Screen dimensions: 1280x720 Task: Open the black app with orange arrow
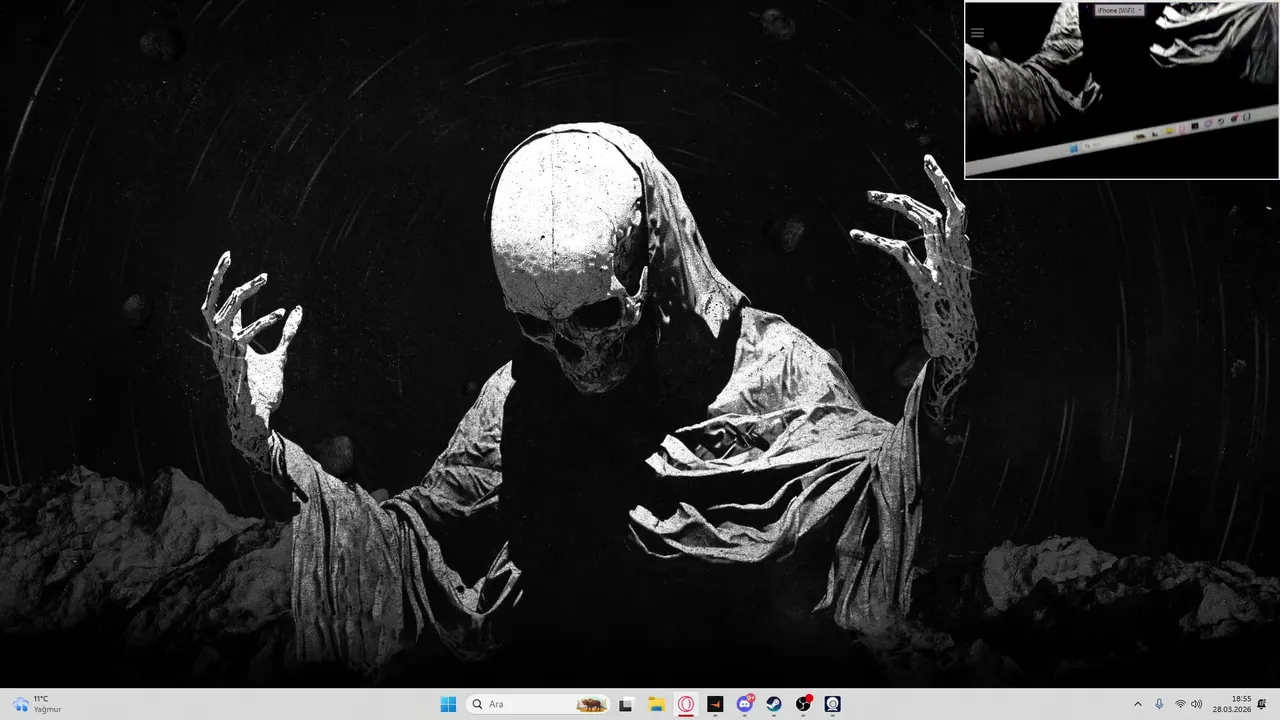click(x=715, y=704)
